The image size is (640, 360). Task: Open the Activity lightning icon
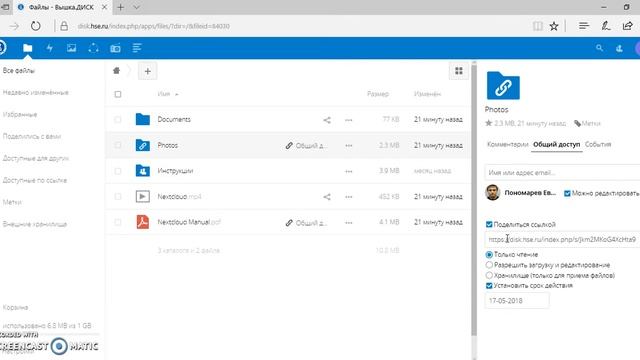pyautogui.click(x=49, y=48)
